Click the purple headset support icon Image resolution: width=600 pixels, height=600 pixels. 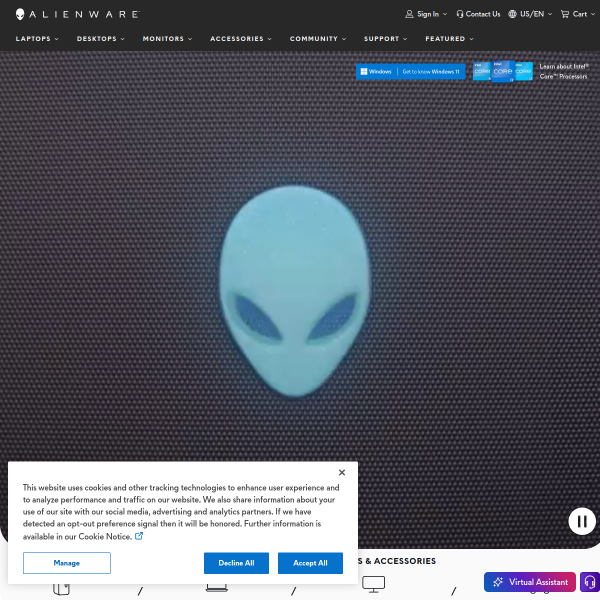[590, 582]
